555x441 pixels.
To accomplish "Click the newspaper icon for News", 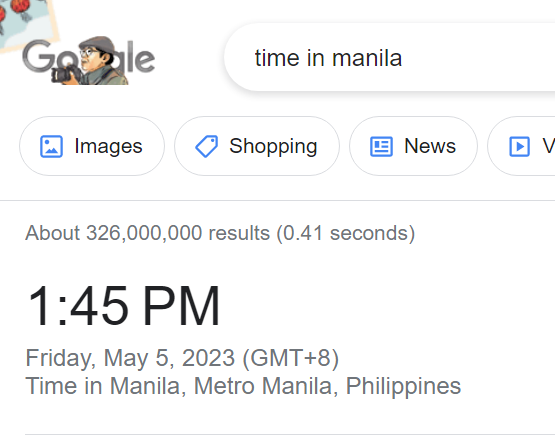I will pyautogui.click(x=381, y=146).
